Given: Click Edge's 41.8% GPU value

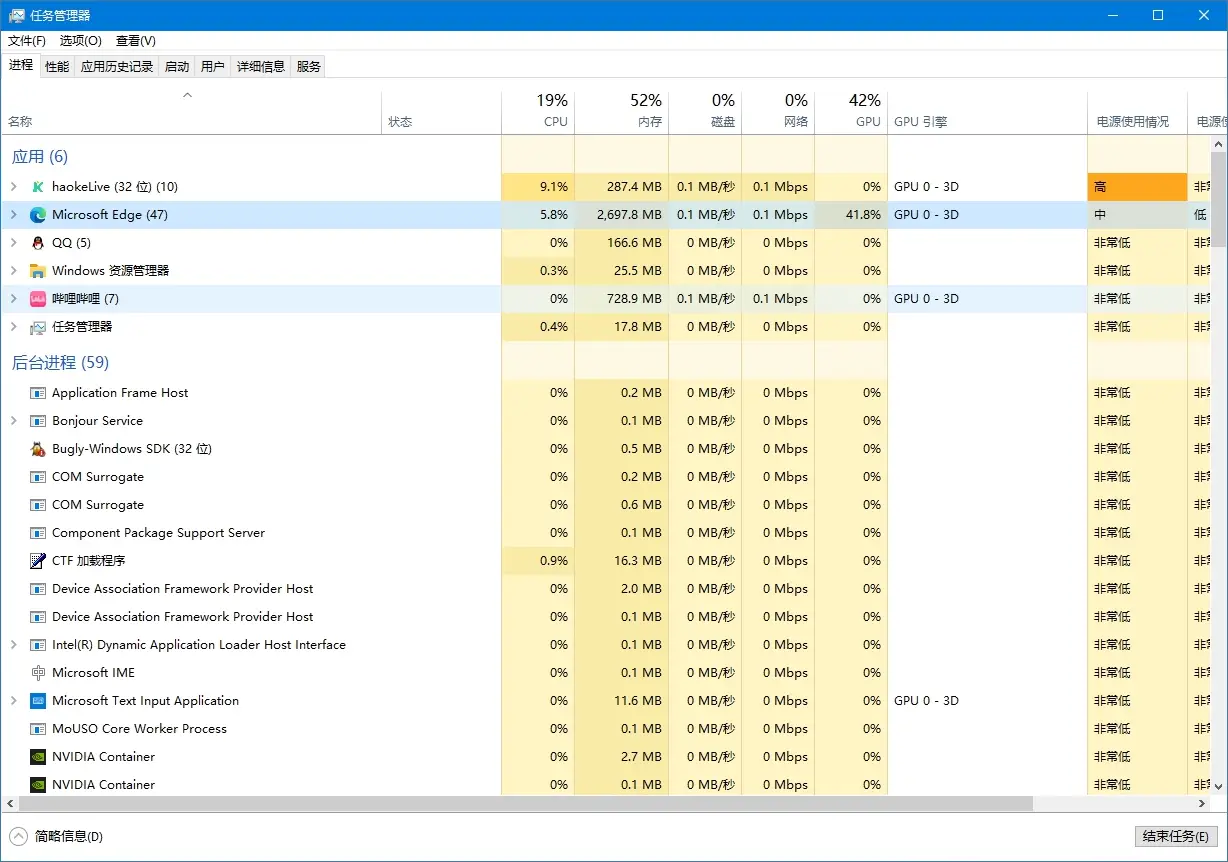Looking at the screenshot, I should point(861,215).
